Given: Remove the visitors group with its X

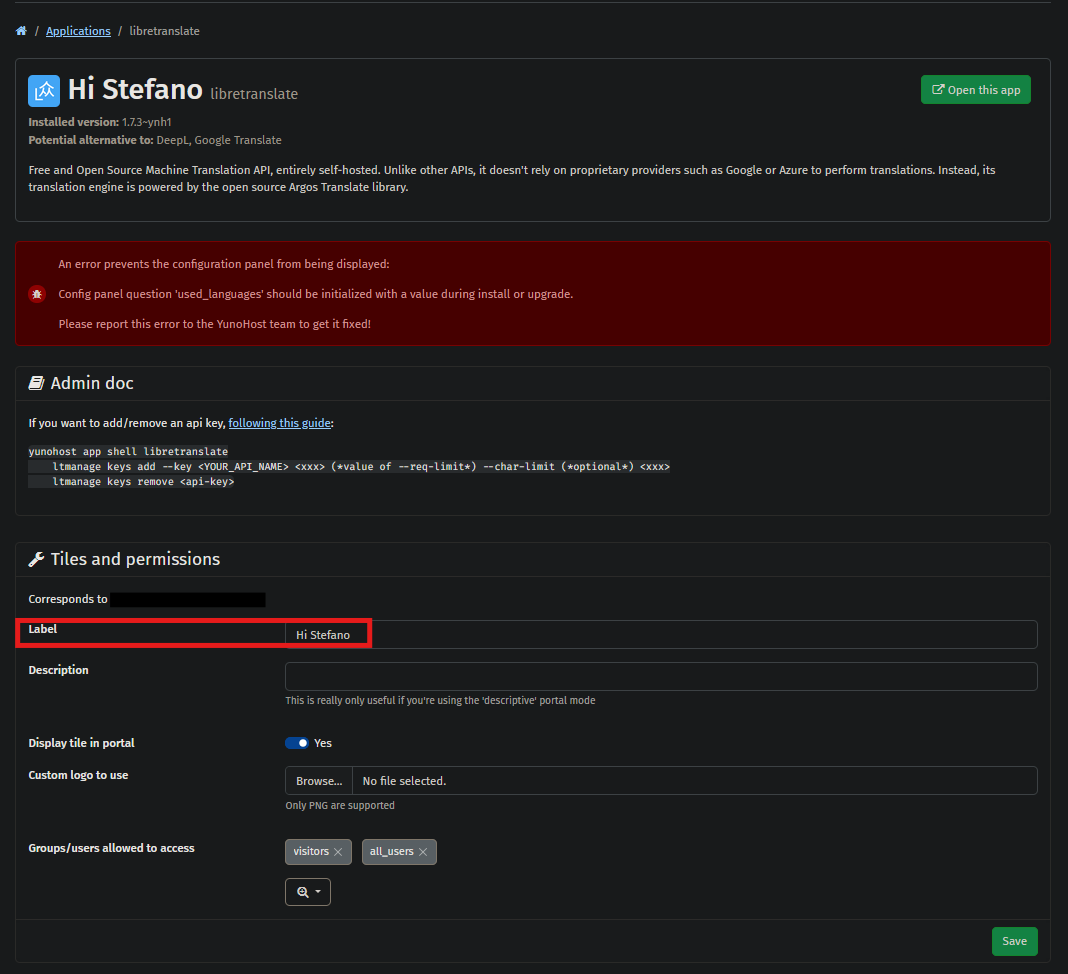Looking at the screenshot, I should pyautogui.click(x=338, y=852).
